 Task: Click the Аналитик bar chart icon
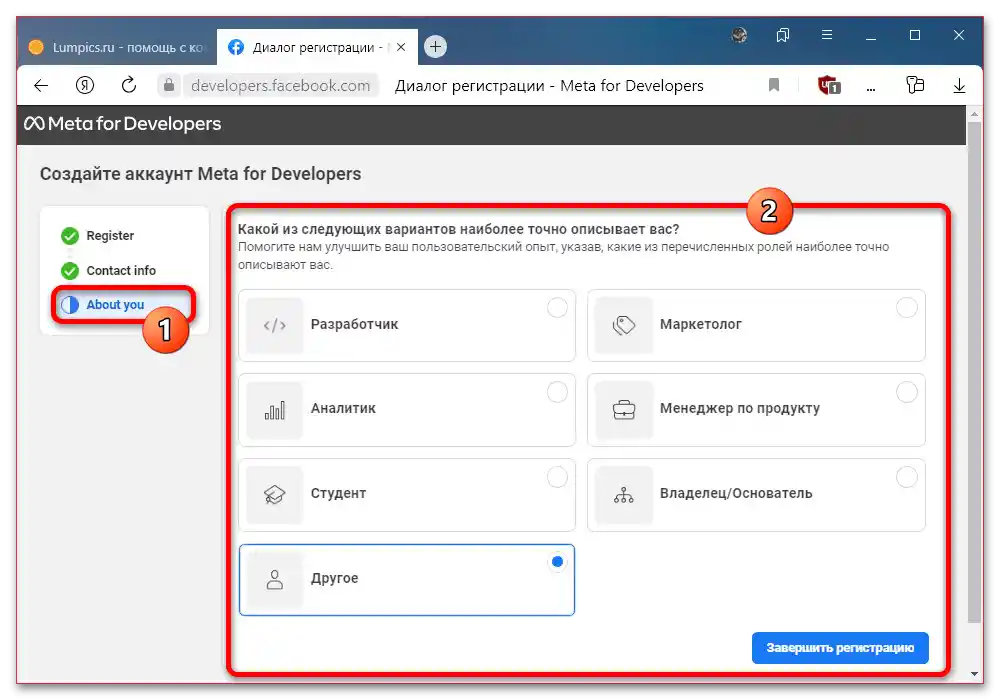point(274,409)
